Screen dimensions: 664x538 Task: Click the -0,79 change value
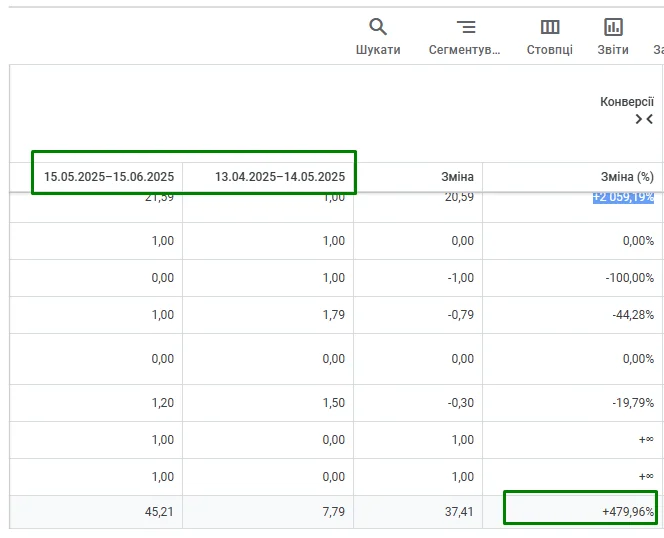coord(460,315)
